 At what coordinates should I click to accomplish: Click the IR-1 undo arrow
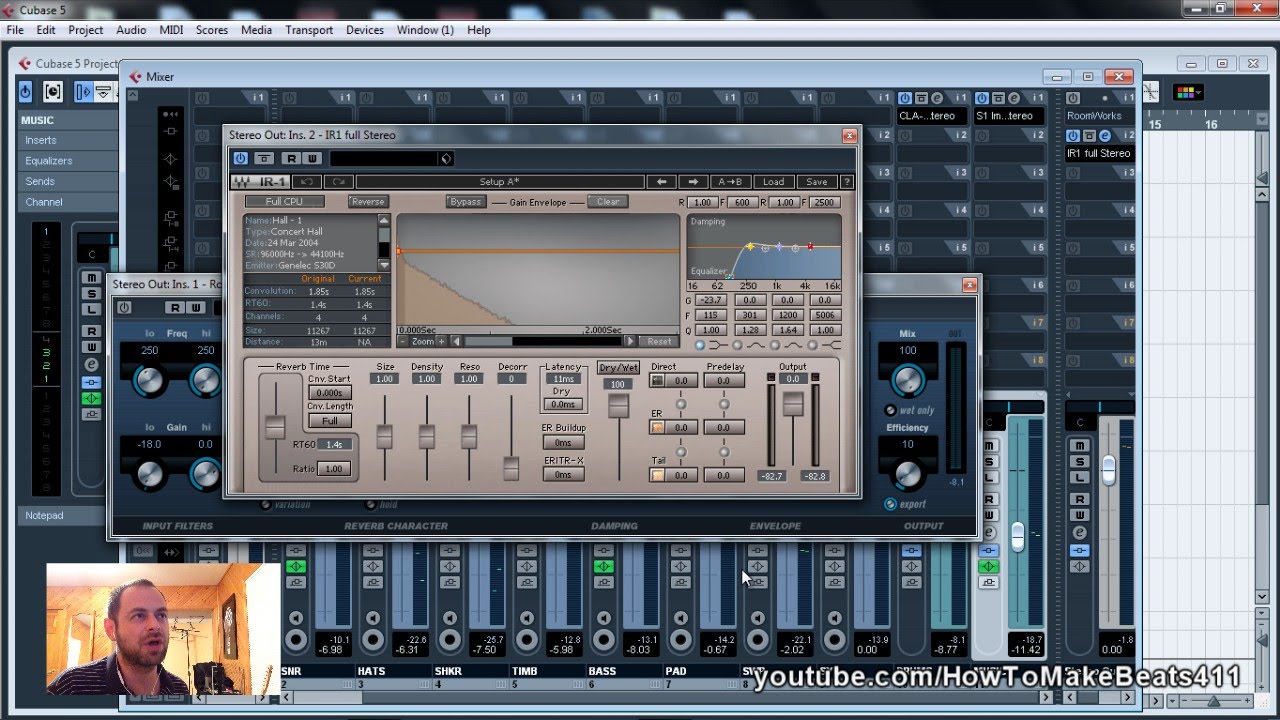click(x=306, y=182)
